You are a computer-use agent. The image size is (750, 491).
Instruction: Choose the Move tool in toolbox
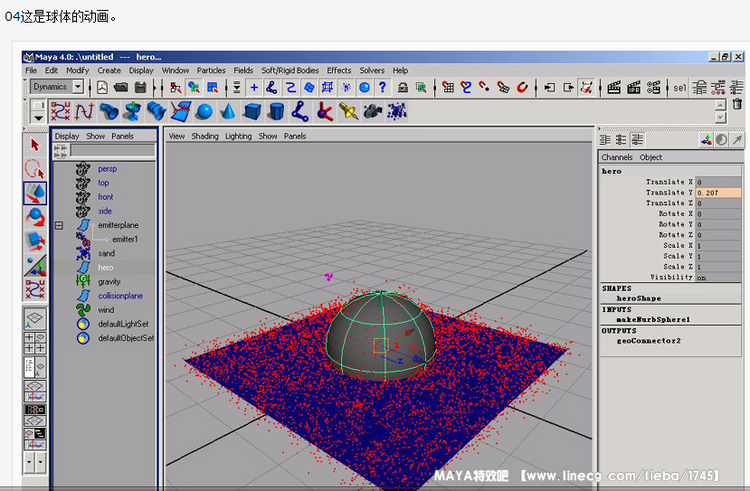(35, 193)
